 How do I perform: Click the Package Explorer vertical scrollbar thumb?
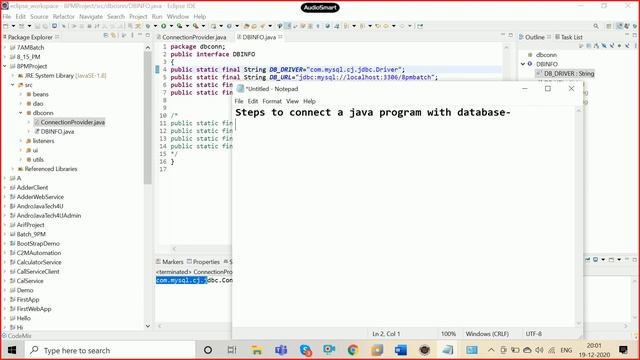tap(148, 118)
